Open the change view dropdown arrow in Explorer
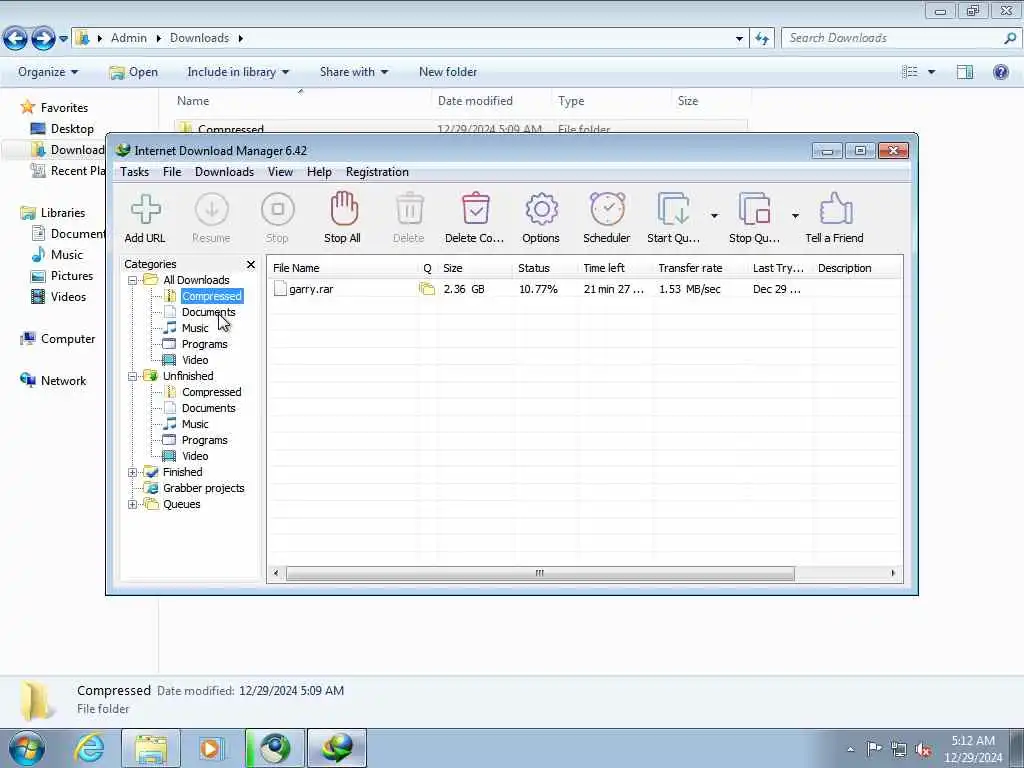The image size is (1024, 768). 931,72
